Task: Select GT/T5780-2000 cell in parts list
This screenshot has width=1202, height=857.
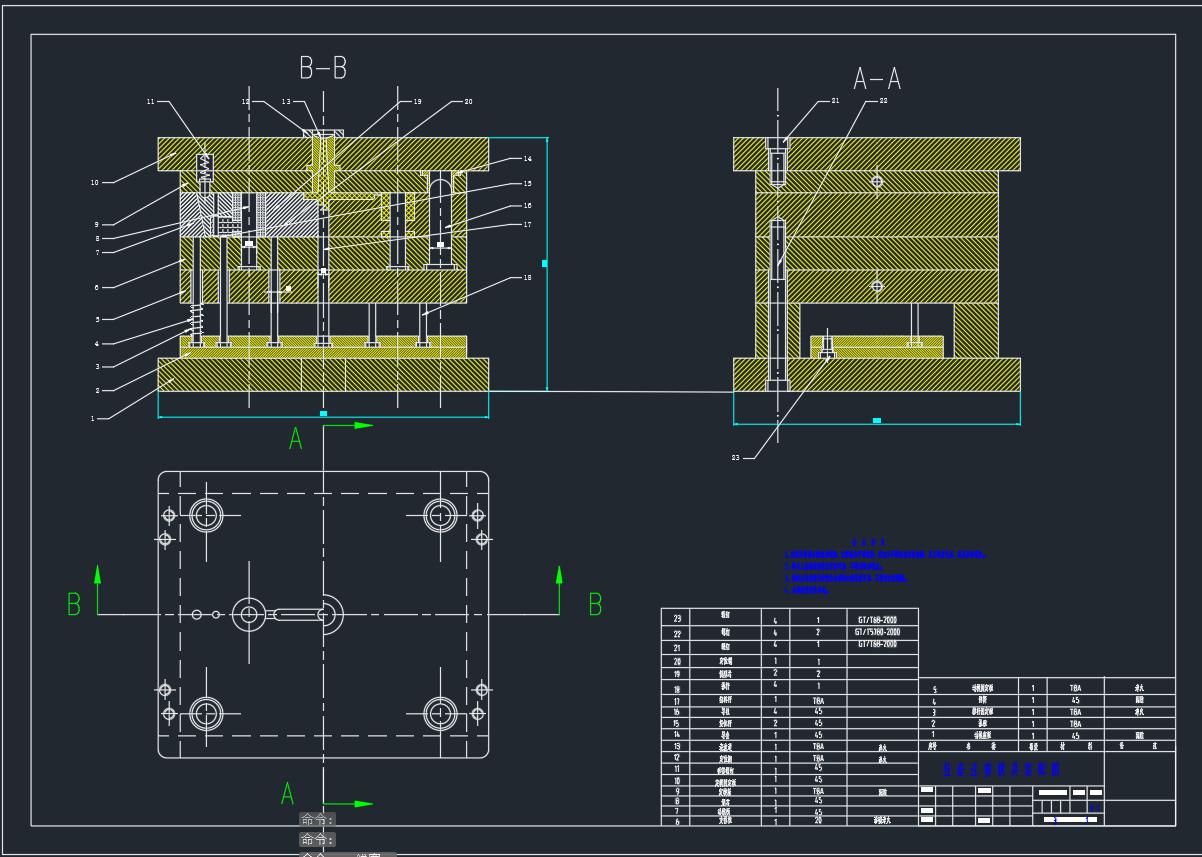Action: click(x=877, y=632)
